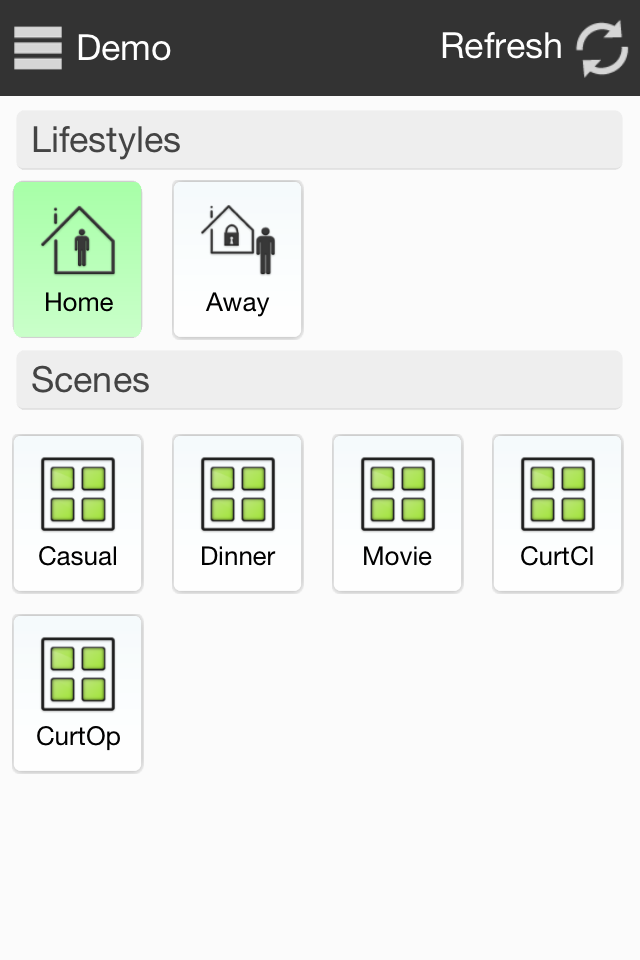Screen dimensions: 640x960
Task: Tap the Casual scene grid icon
Action: click(x=78, y=494)
